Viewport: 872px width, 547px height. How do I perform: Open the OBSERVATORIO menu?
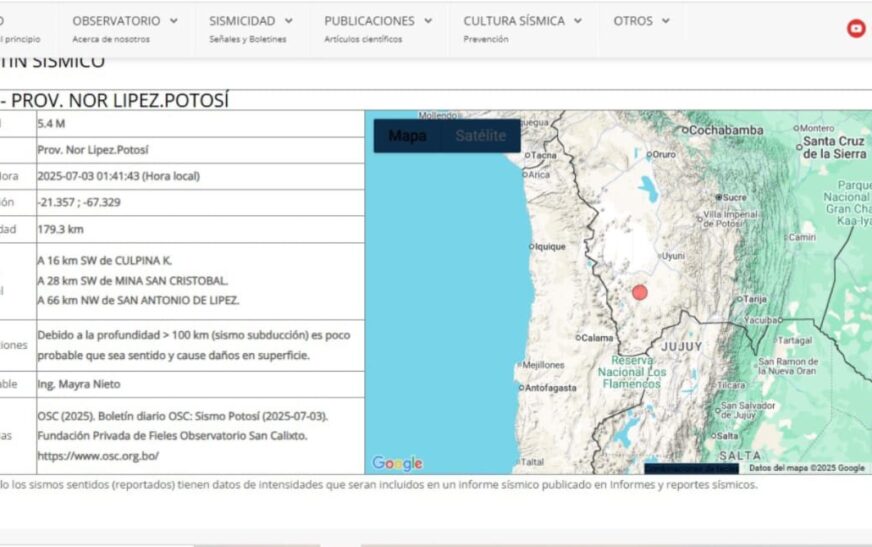coord(116,21)
